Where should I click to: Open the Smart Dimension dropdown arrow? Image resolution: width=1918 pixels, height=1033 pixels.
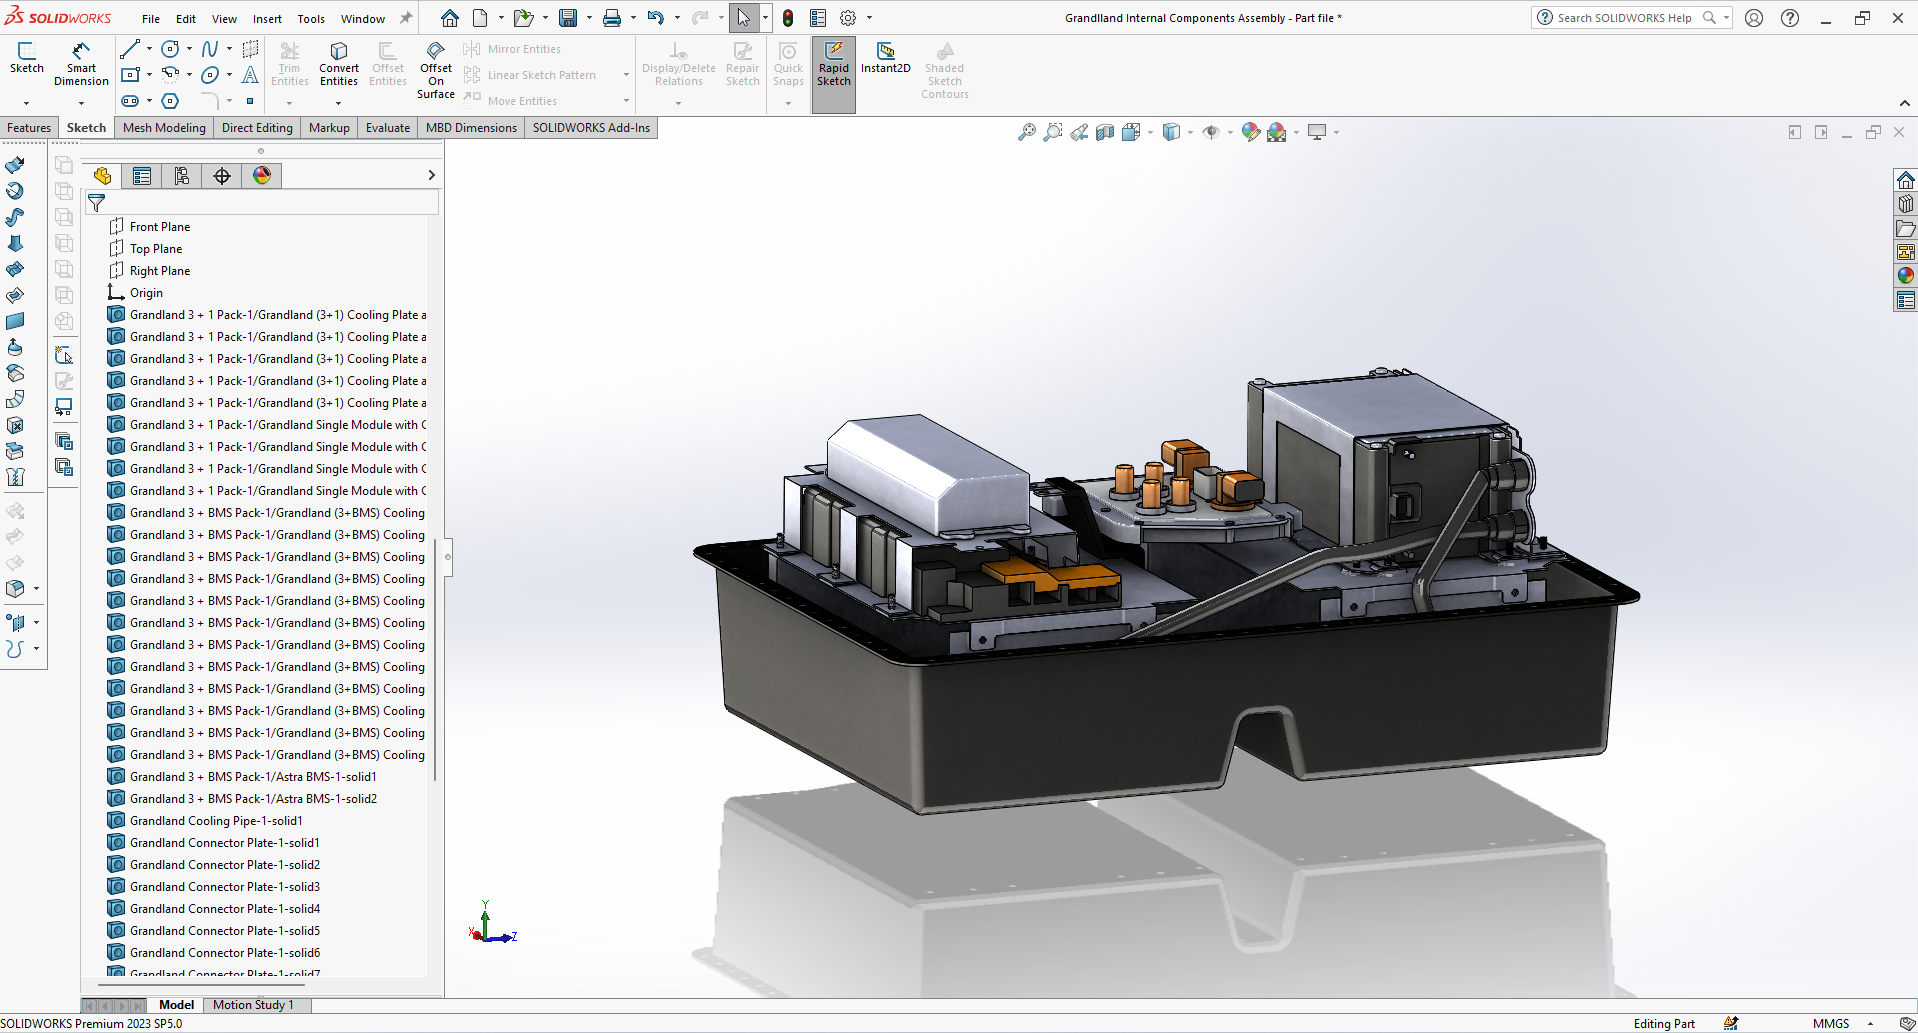(81, 103)
